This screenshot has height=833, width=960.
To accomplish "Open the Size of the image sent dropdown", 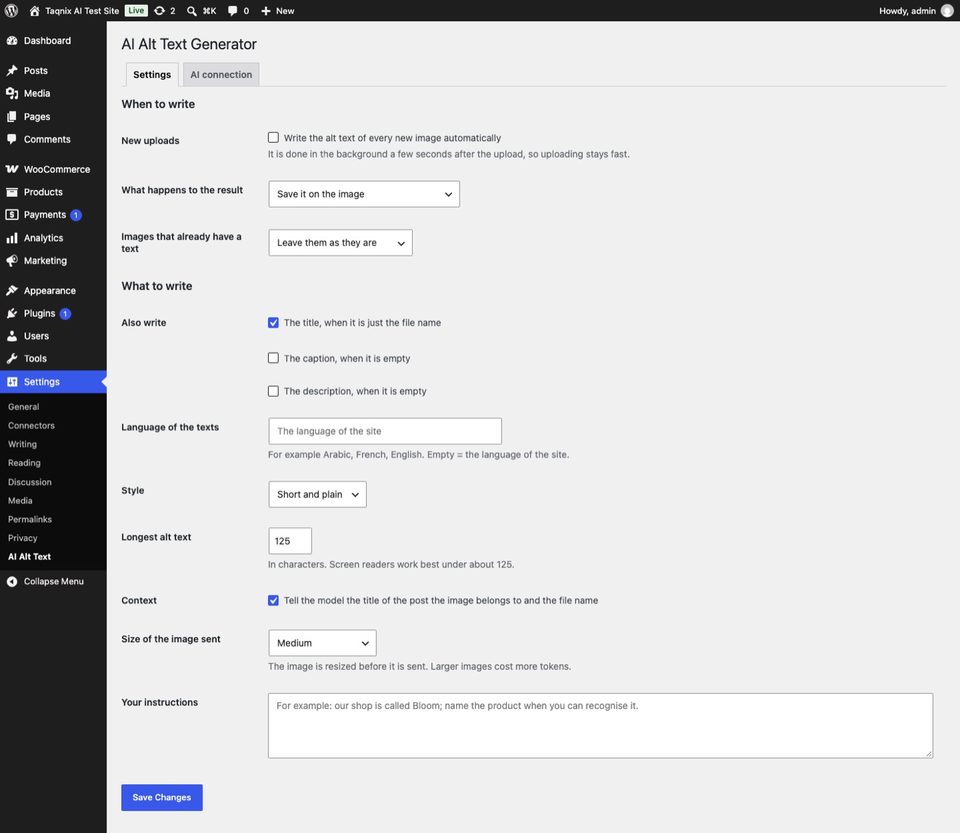I will [x=322, y=643].
